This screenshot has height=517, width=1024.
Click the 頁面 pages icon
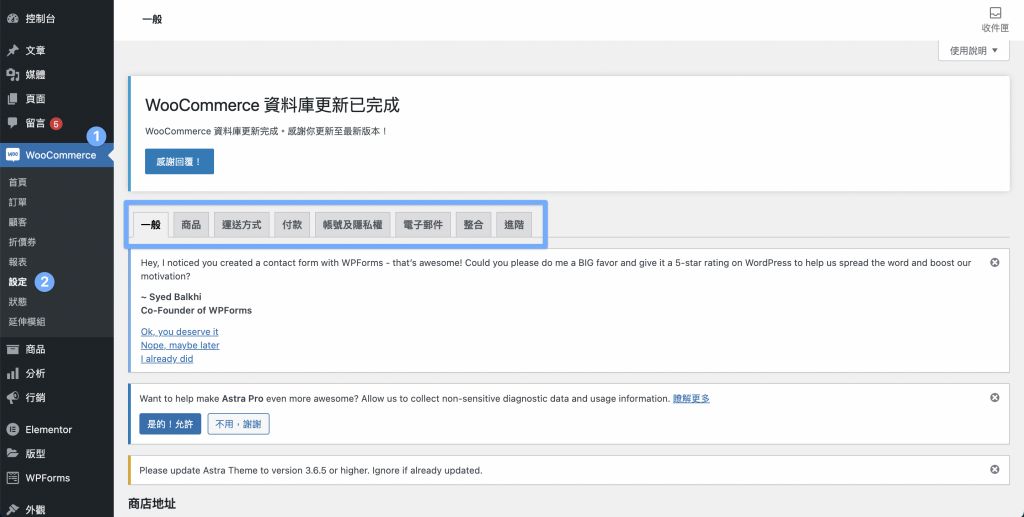(x=12, y=99)
